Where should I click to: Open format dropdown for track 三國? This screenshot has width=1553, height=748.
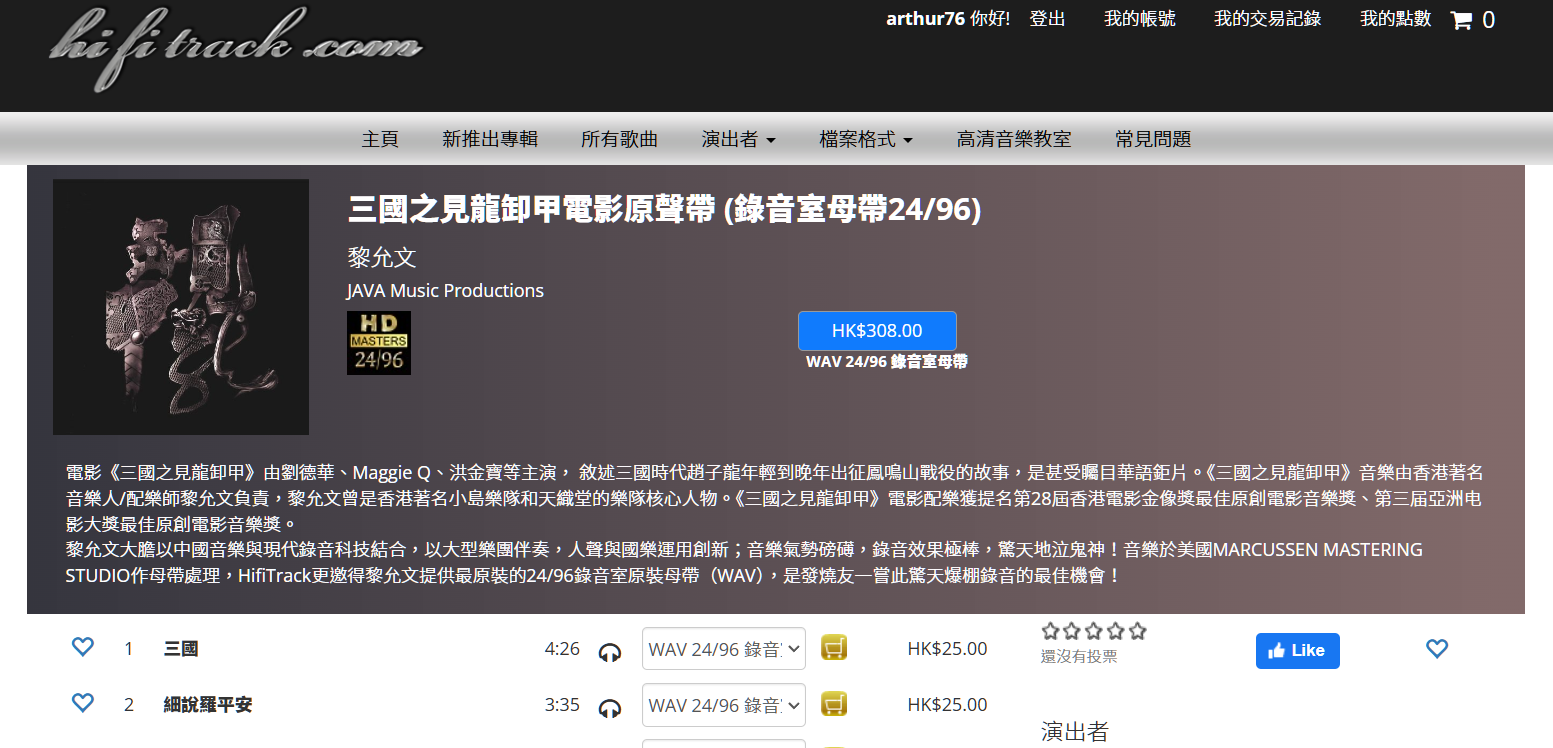(724, 648)
